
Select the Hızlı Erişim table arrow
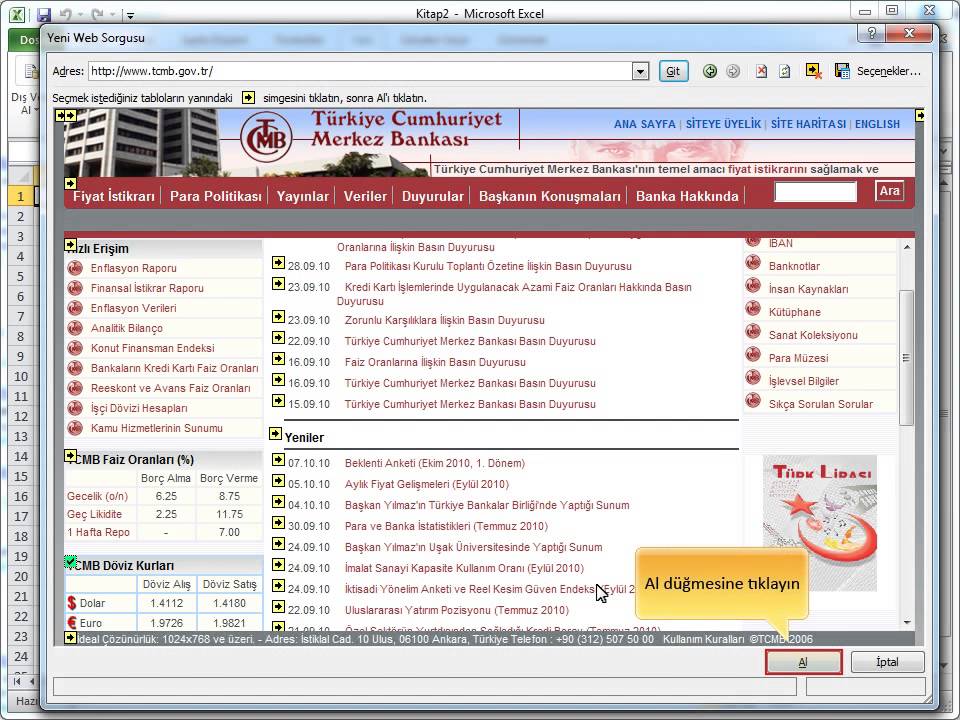pos(70,245)
